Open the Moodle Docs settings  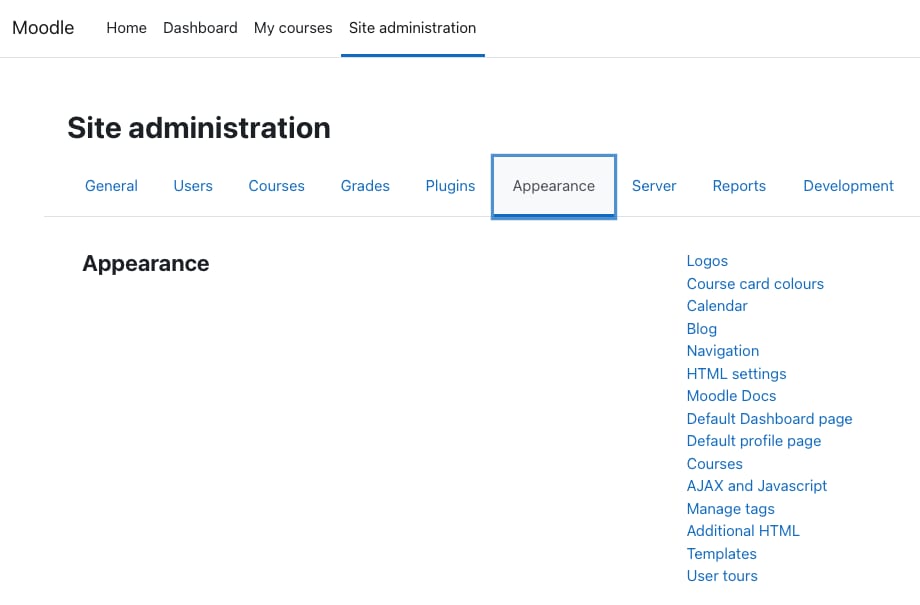tap(731, 396)
